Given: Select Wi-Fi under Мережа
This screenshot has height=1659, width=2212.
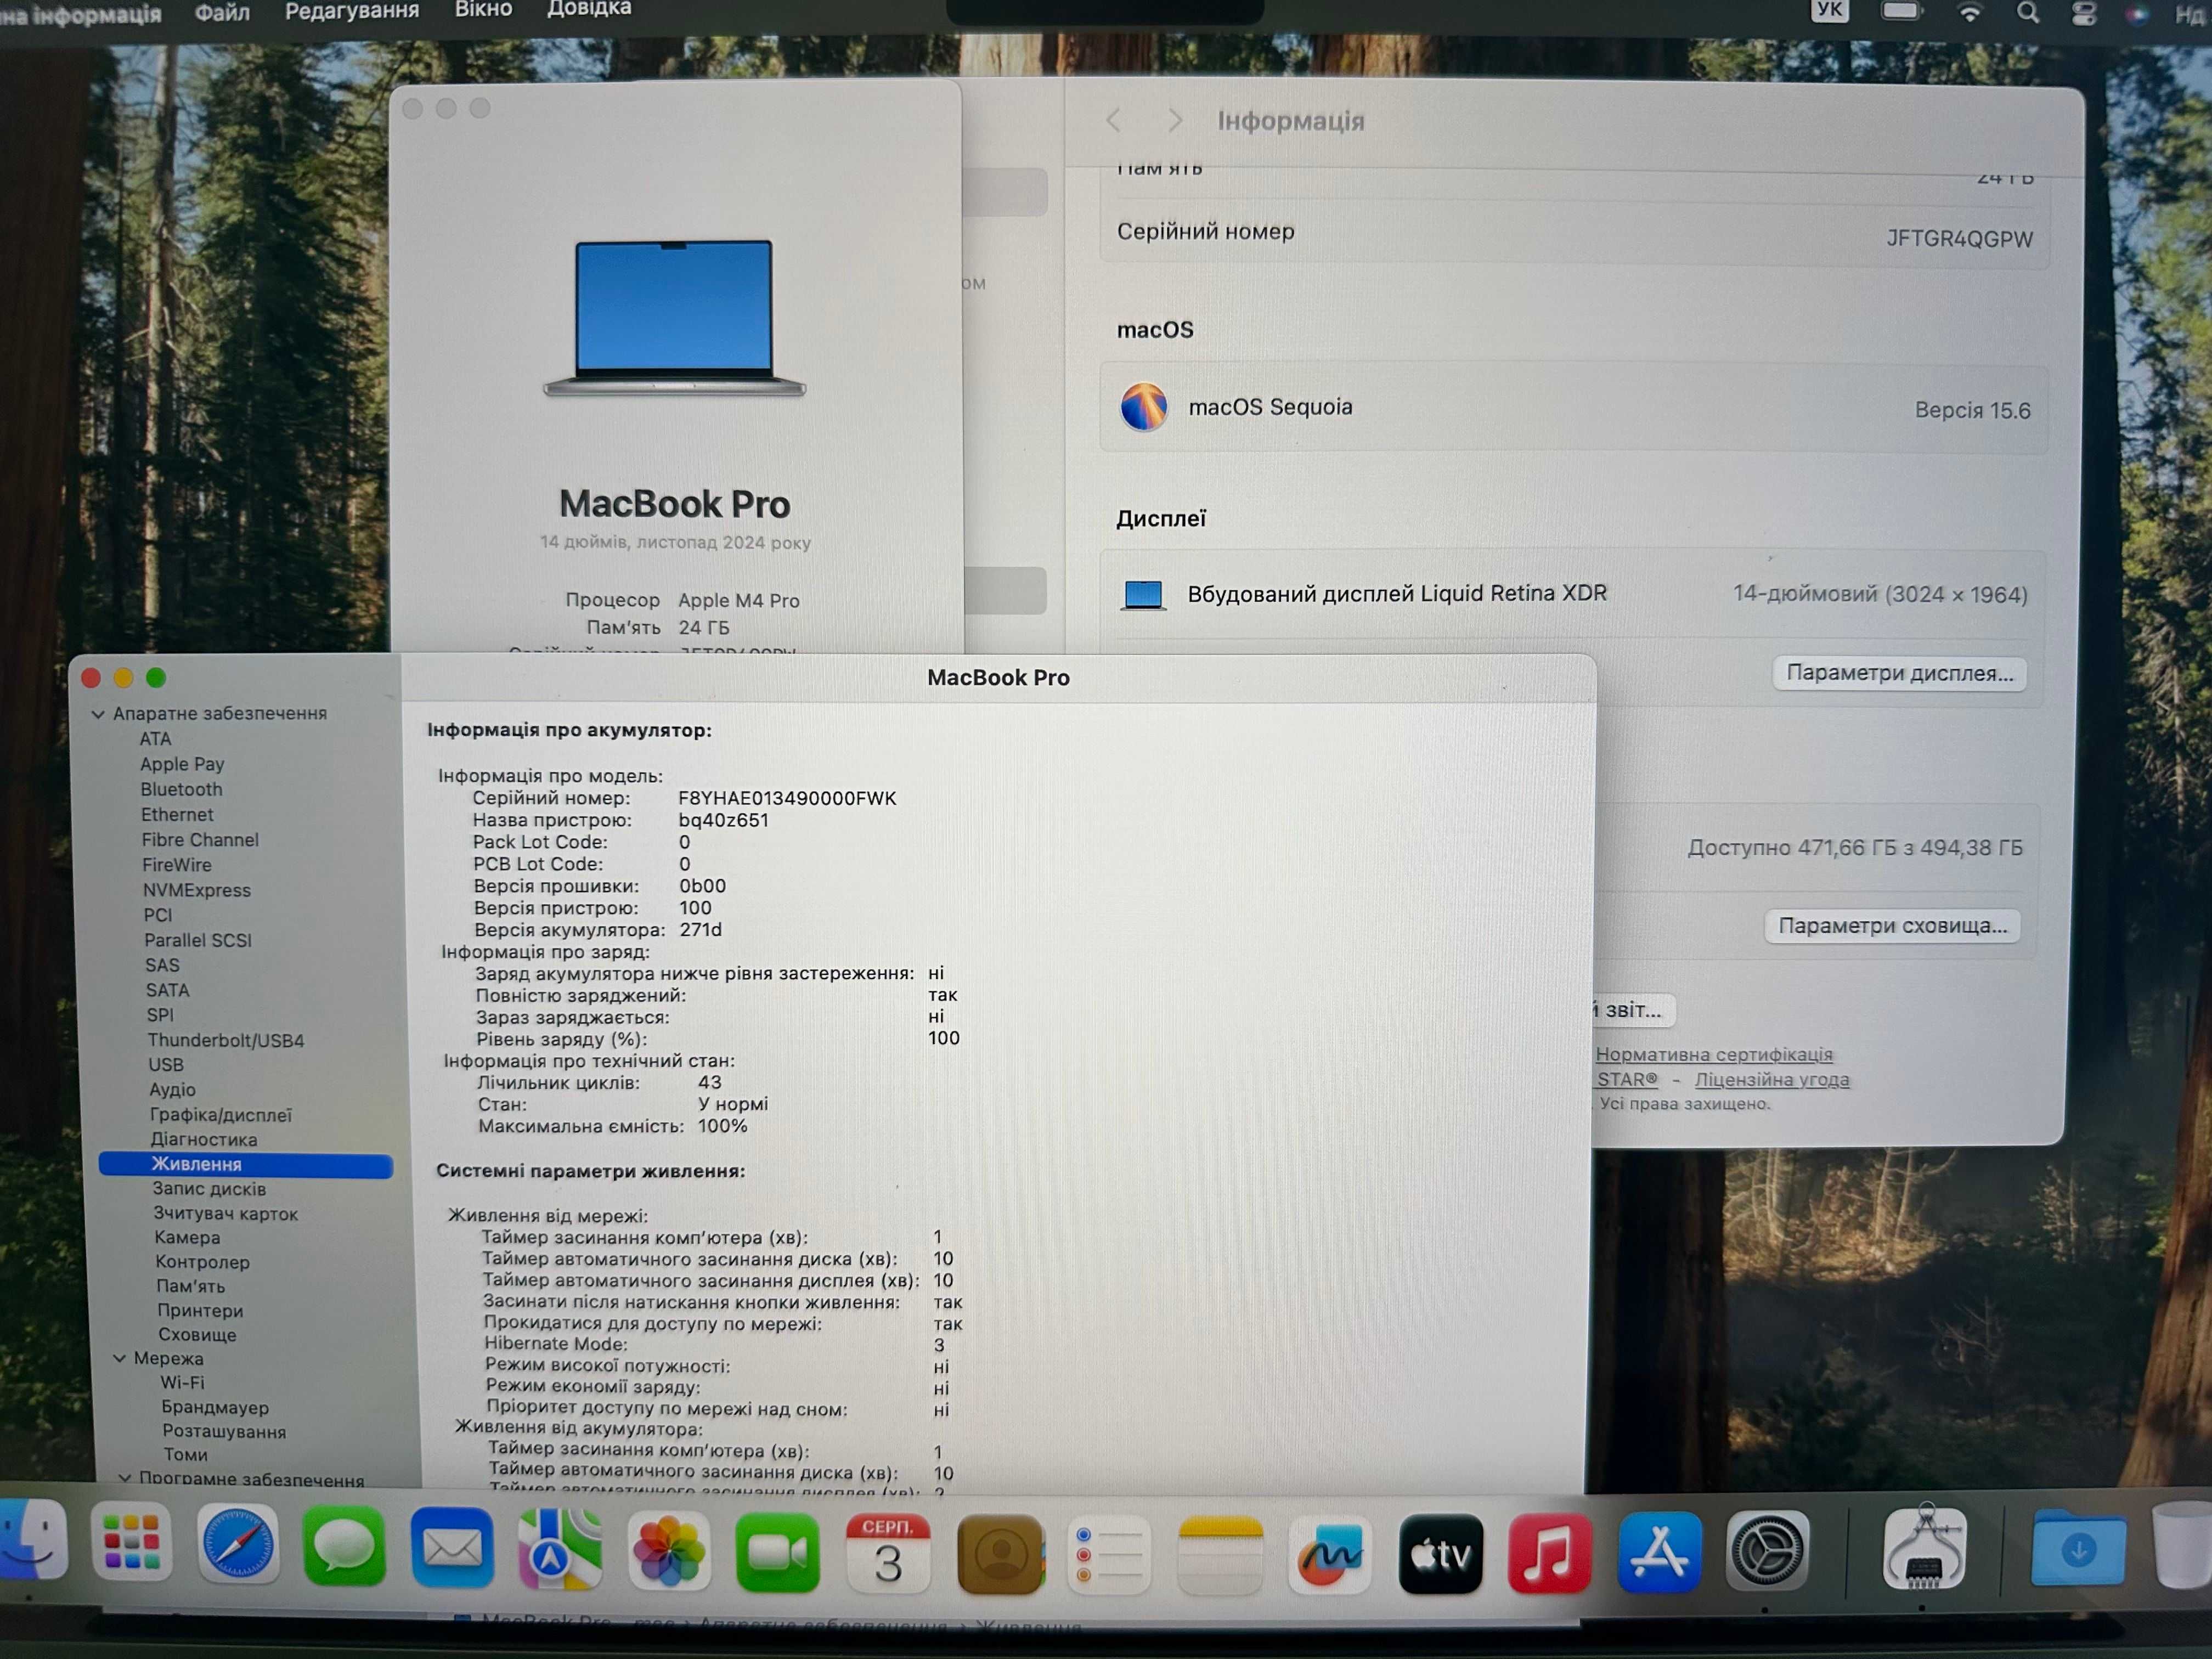Looking at the screenshot, I should [x=183, y=1382].
